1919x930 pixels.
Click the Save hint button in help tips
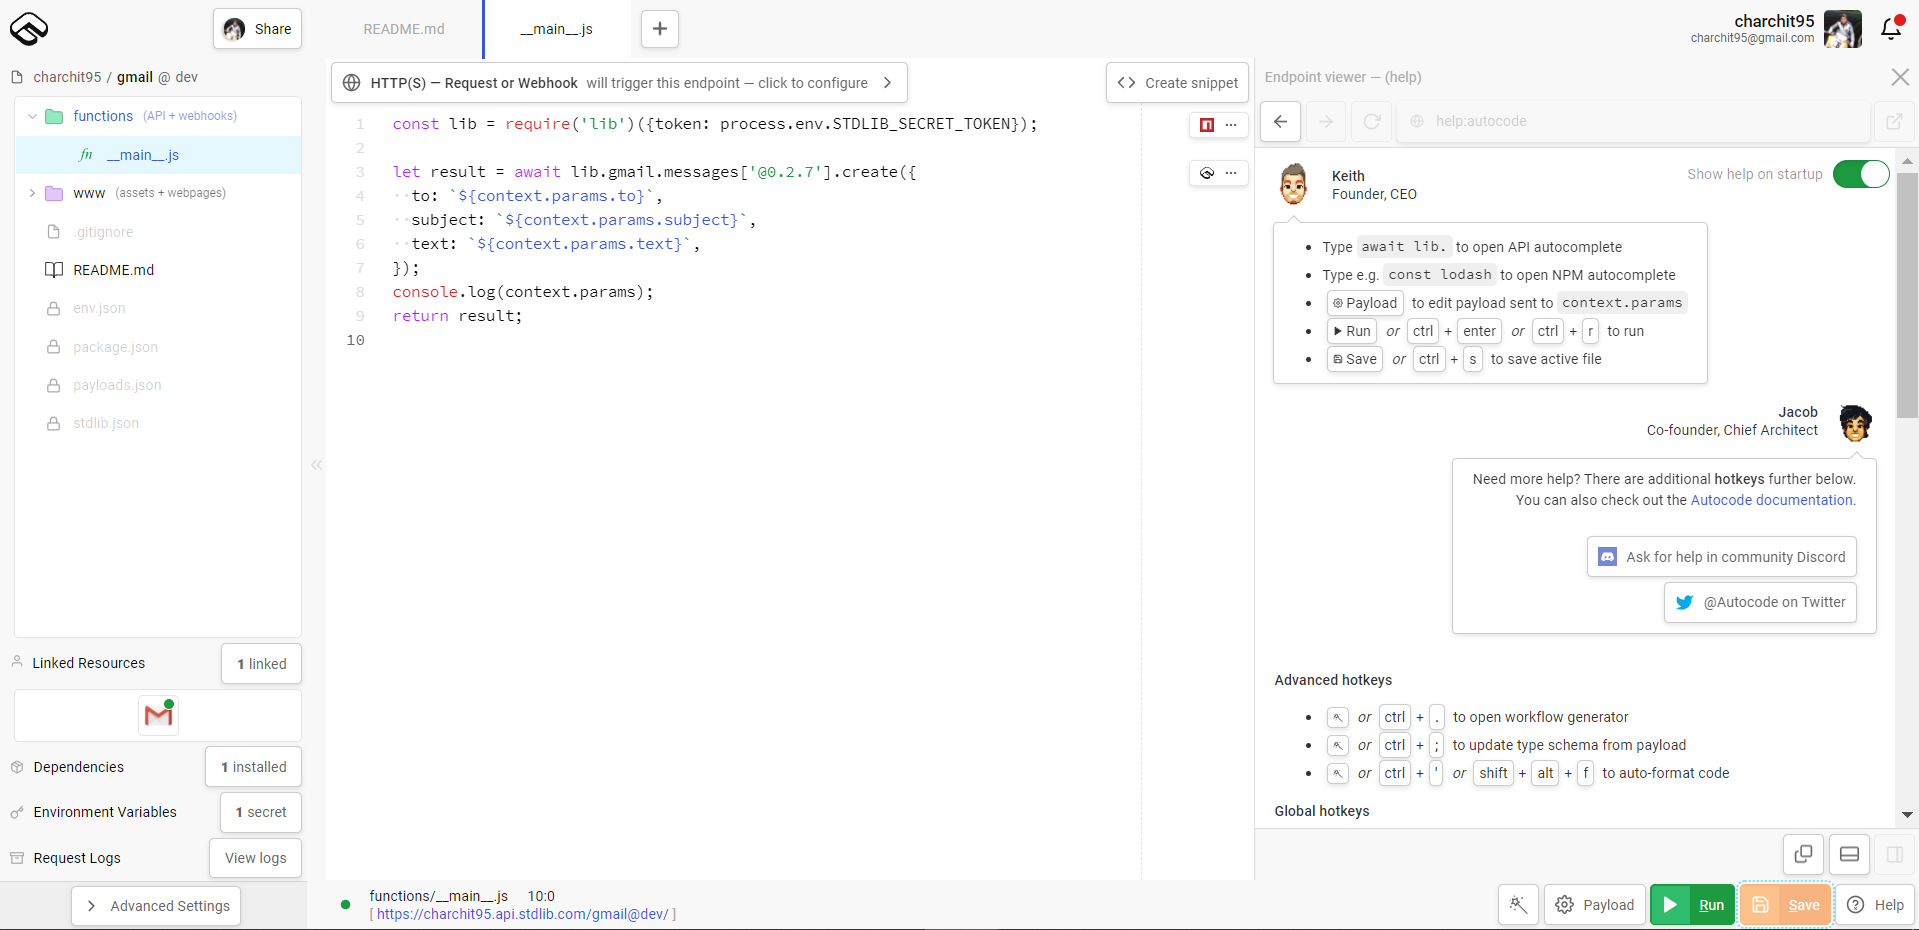[1354, 359]
